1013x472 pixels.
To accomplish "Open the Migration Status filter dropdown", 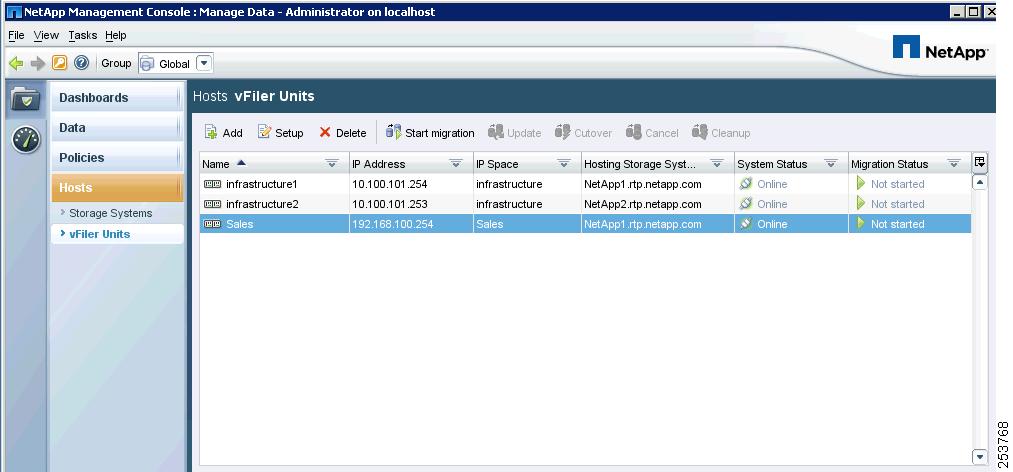I will (954, 164).
